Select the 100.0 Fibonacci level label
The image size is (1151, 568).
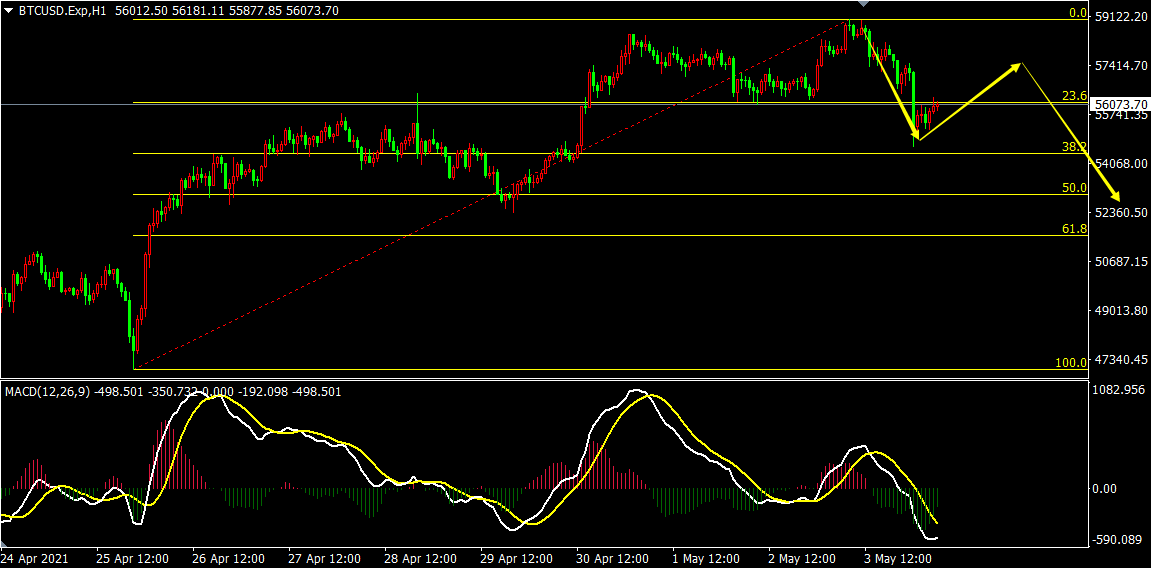(1072, 363)
